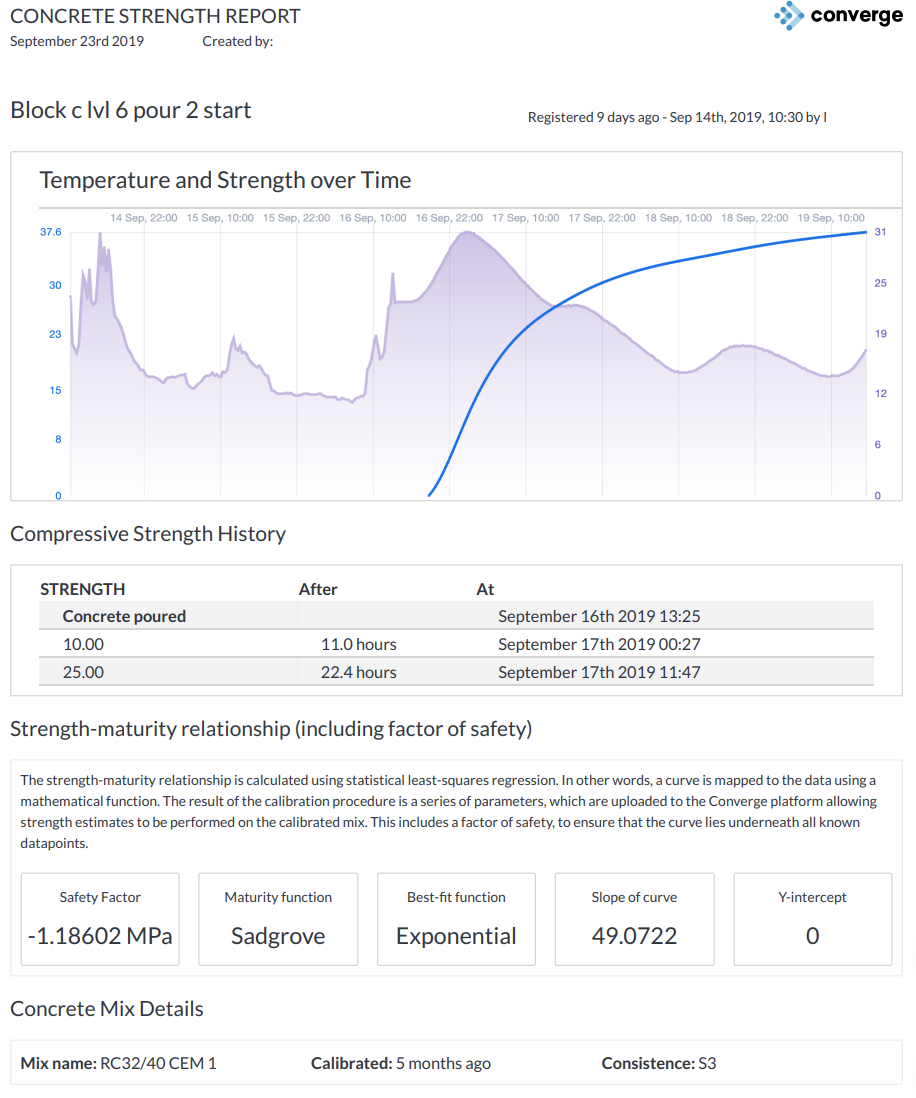Click the Y-intercept value card
Screen dimensions: 916x1098
click(x=812, y=919)
